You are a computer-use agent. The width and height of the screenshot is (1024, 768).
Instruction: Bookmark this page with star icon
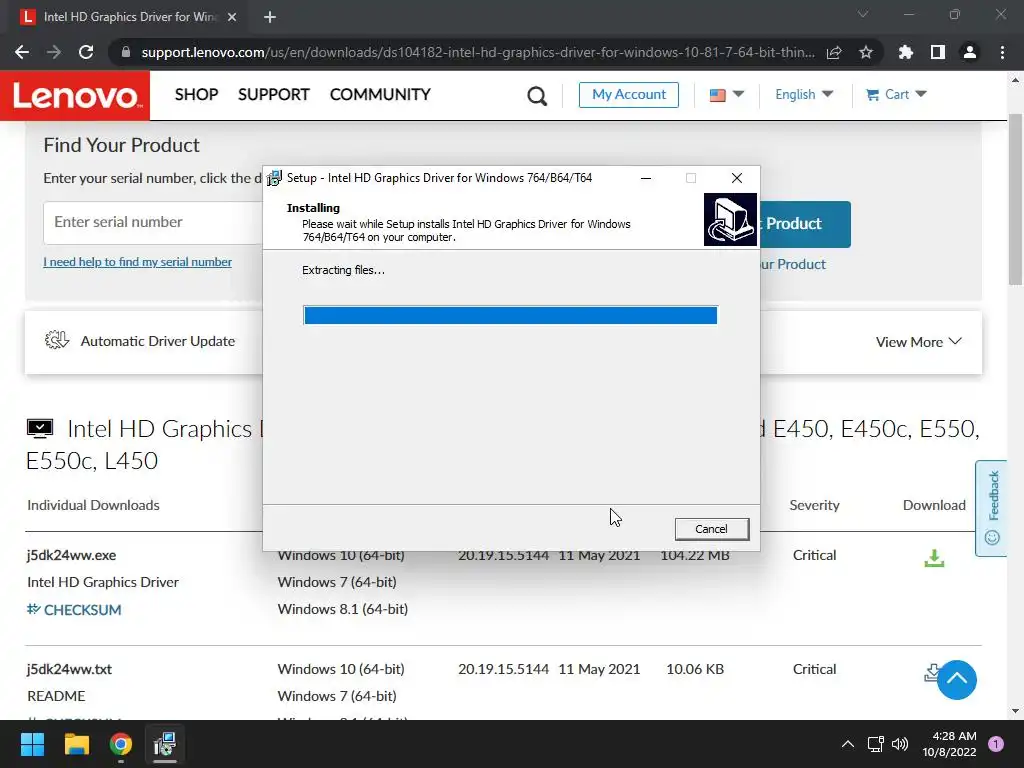[865, 52]
